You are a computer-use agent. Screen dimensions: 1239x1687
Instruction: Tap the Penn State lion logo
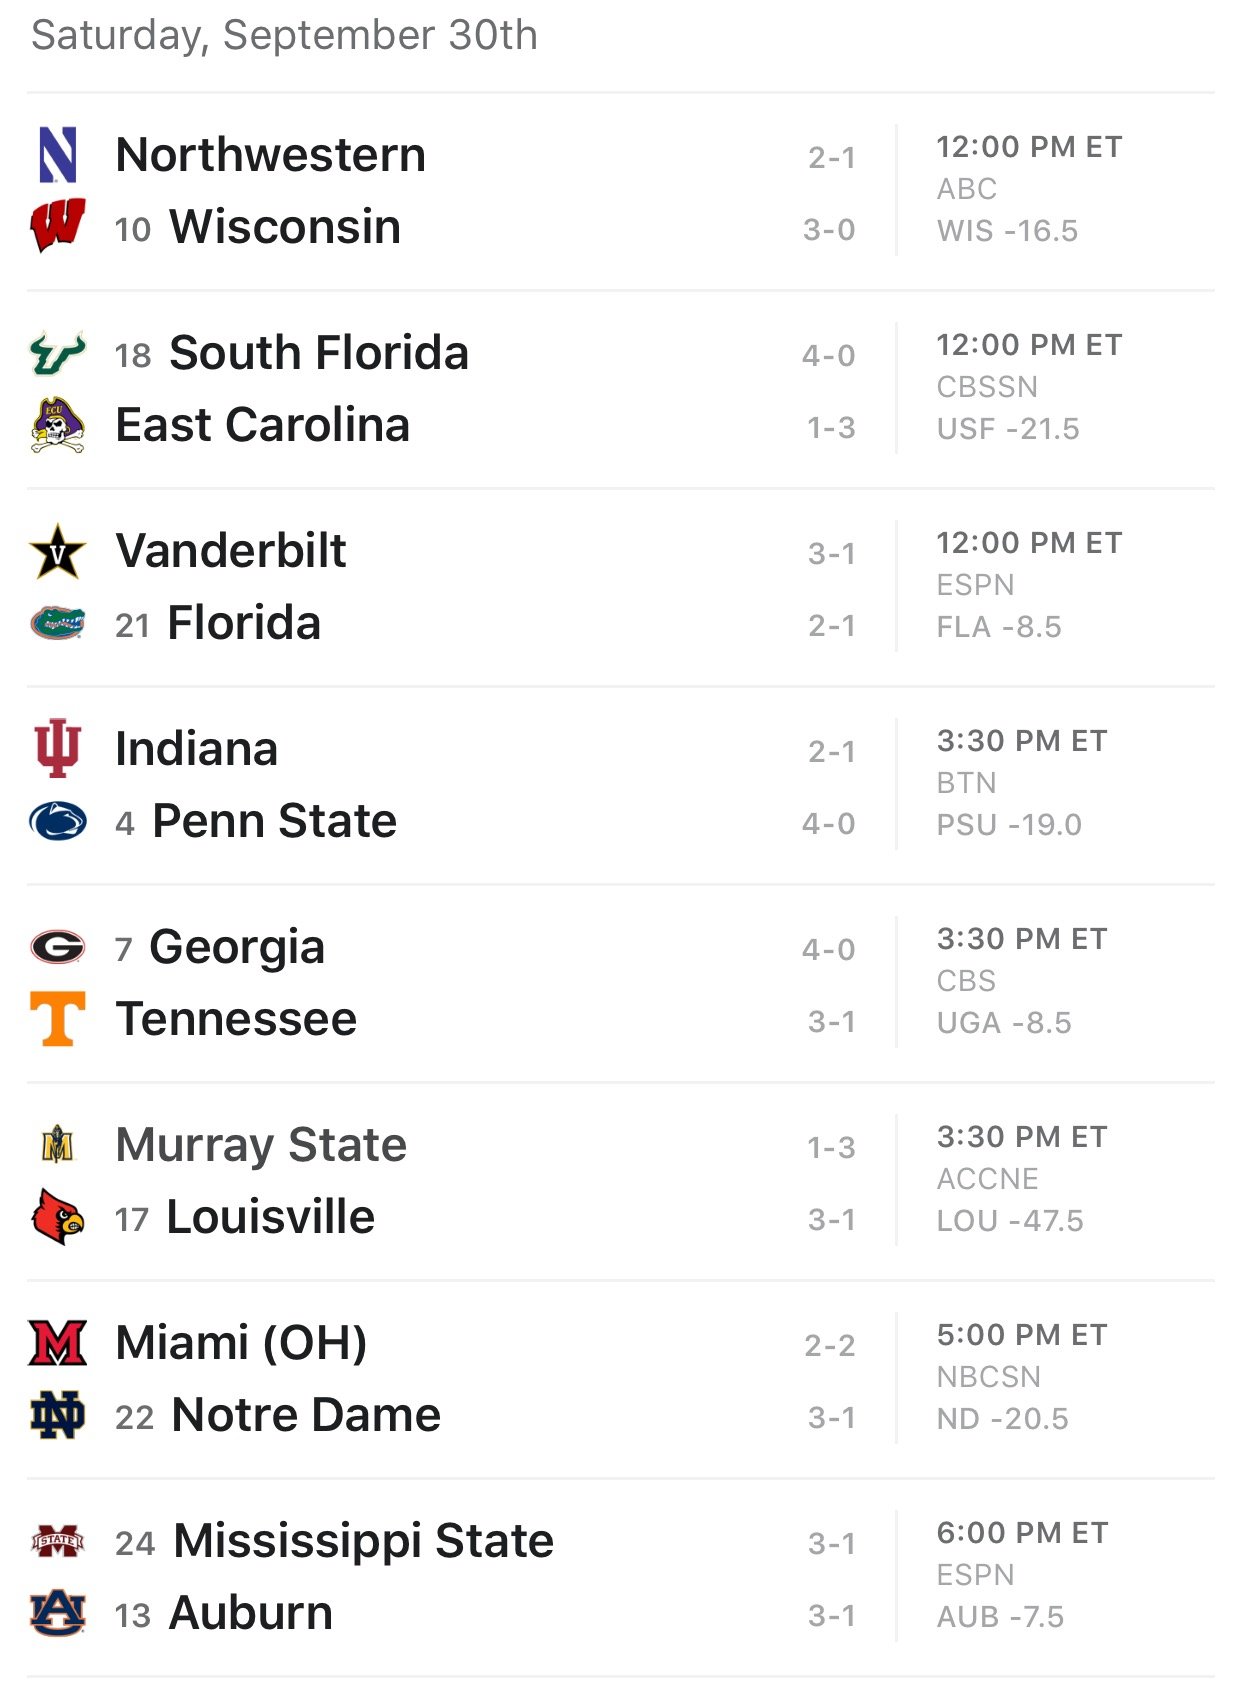58,821
